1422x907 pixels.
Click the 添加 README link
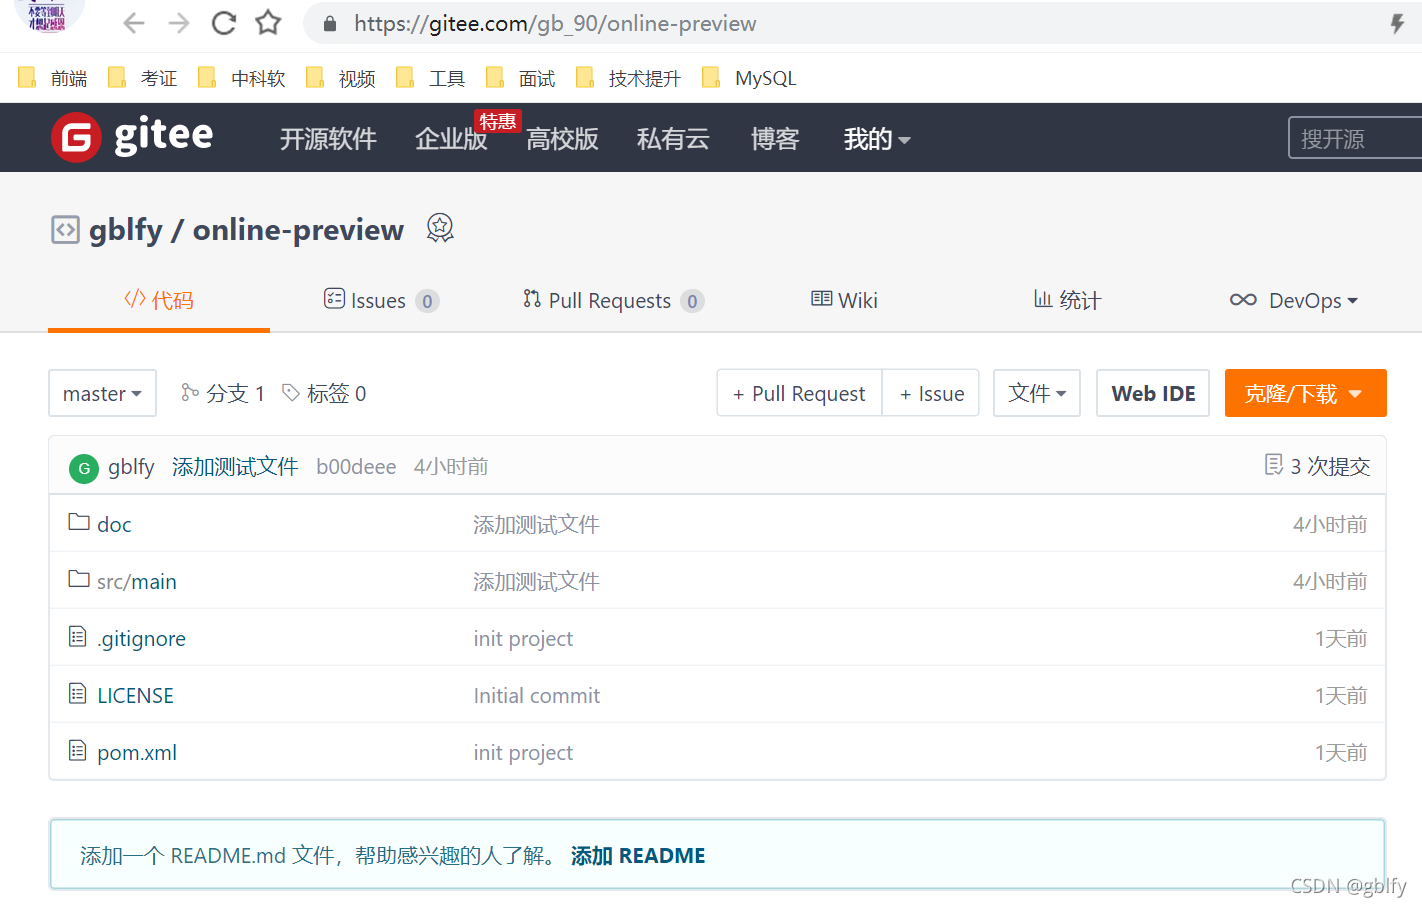[638, 856]
